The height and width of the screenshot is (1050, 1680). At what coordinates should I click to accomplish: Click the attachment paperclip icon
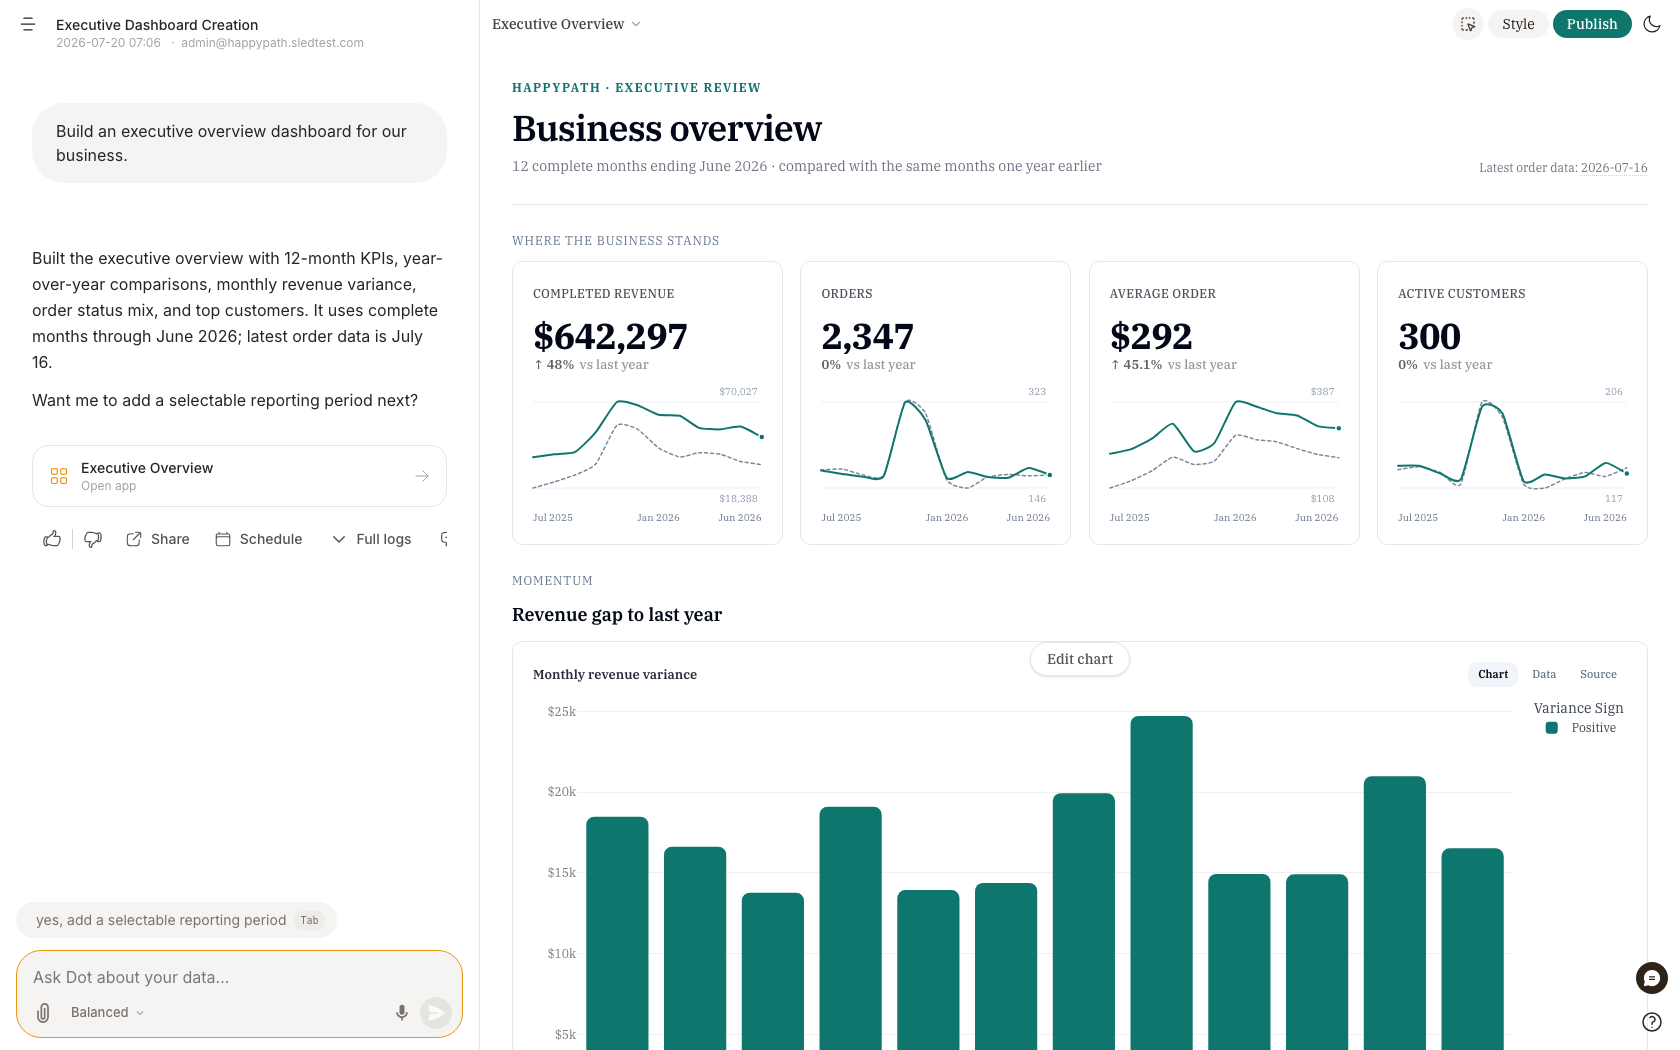click(x=43, y=1013)
